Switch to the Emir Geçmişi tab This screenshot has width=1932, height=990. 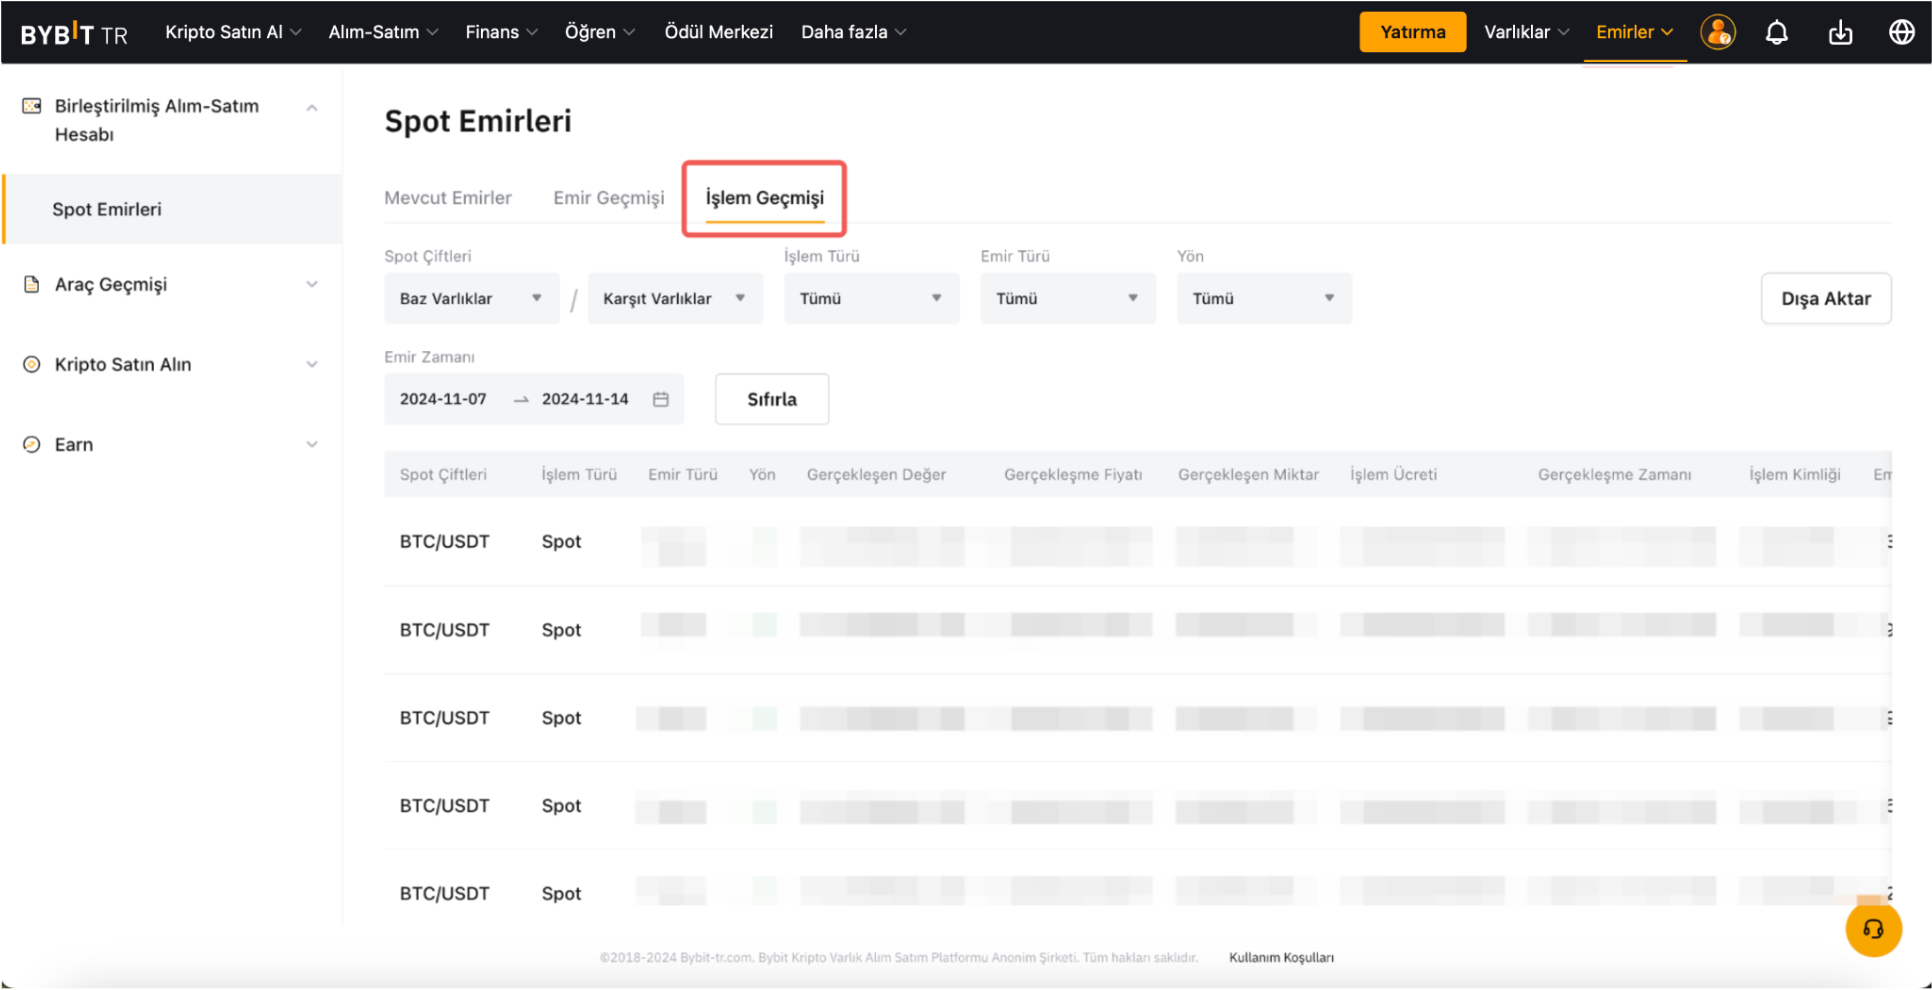click(608, 198)
